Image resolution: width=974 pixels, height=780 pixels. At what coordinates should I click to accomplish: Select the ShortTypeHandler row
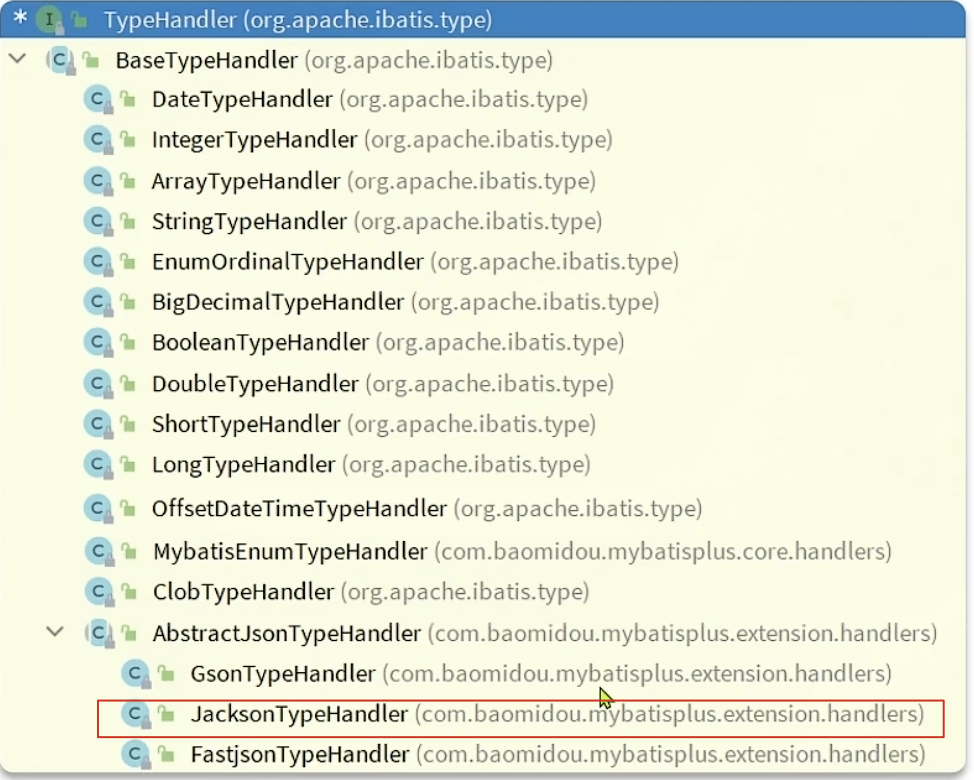[483, 424]
